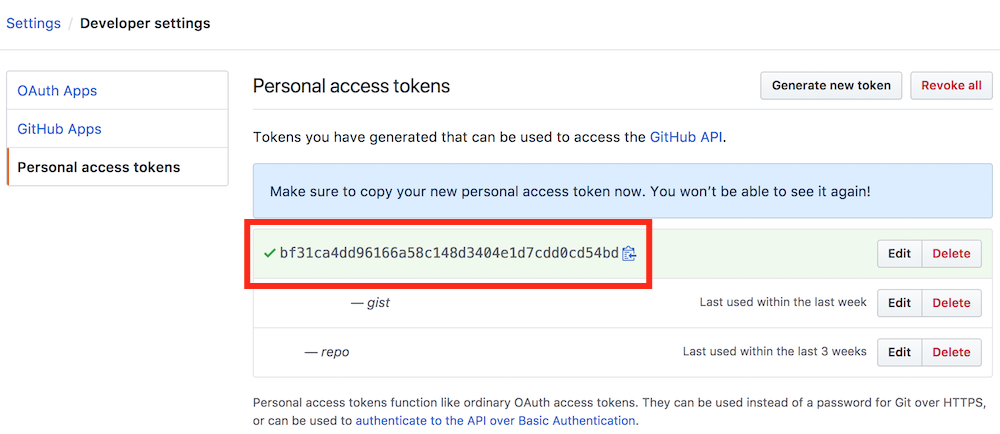
Task: Open the GitHub Apps section
Action: pyautogui.click(x=59, y=129)
